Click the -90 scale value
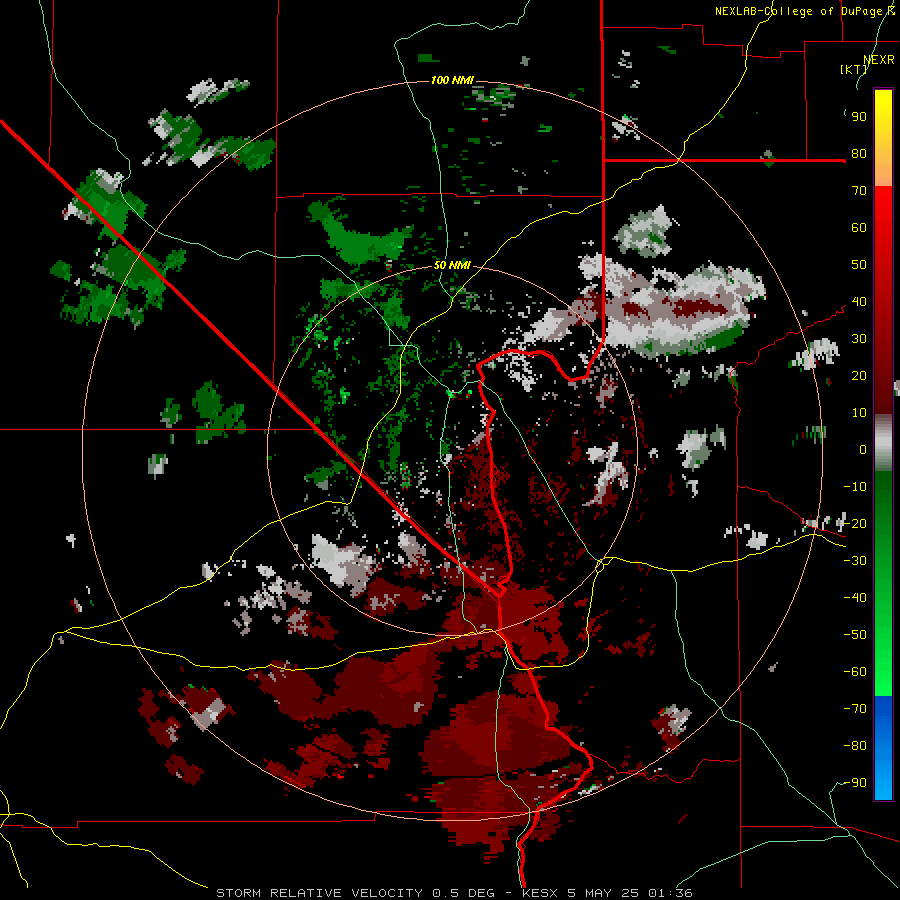 pos(855,783)
